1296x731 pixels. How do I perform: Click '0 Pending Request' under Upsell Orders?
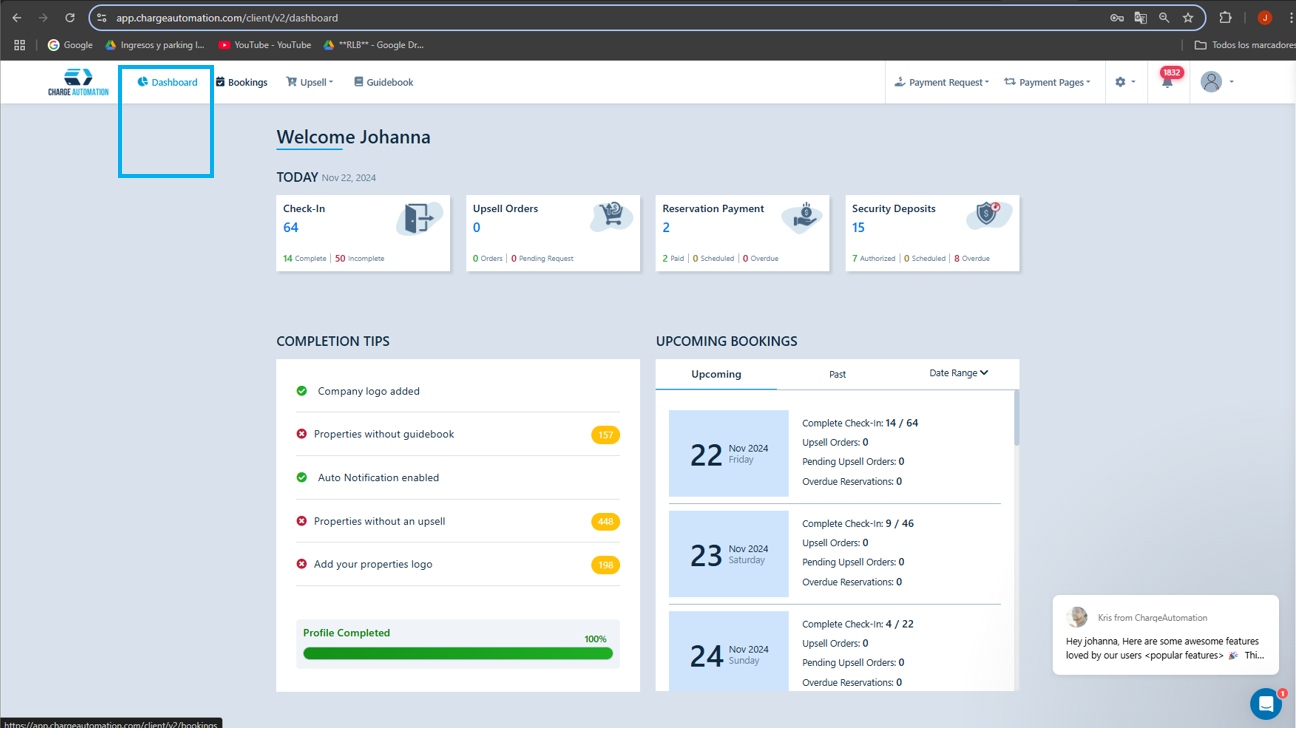[542, 258]
